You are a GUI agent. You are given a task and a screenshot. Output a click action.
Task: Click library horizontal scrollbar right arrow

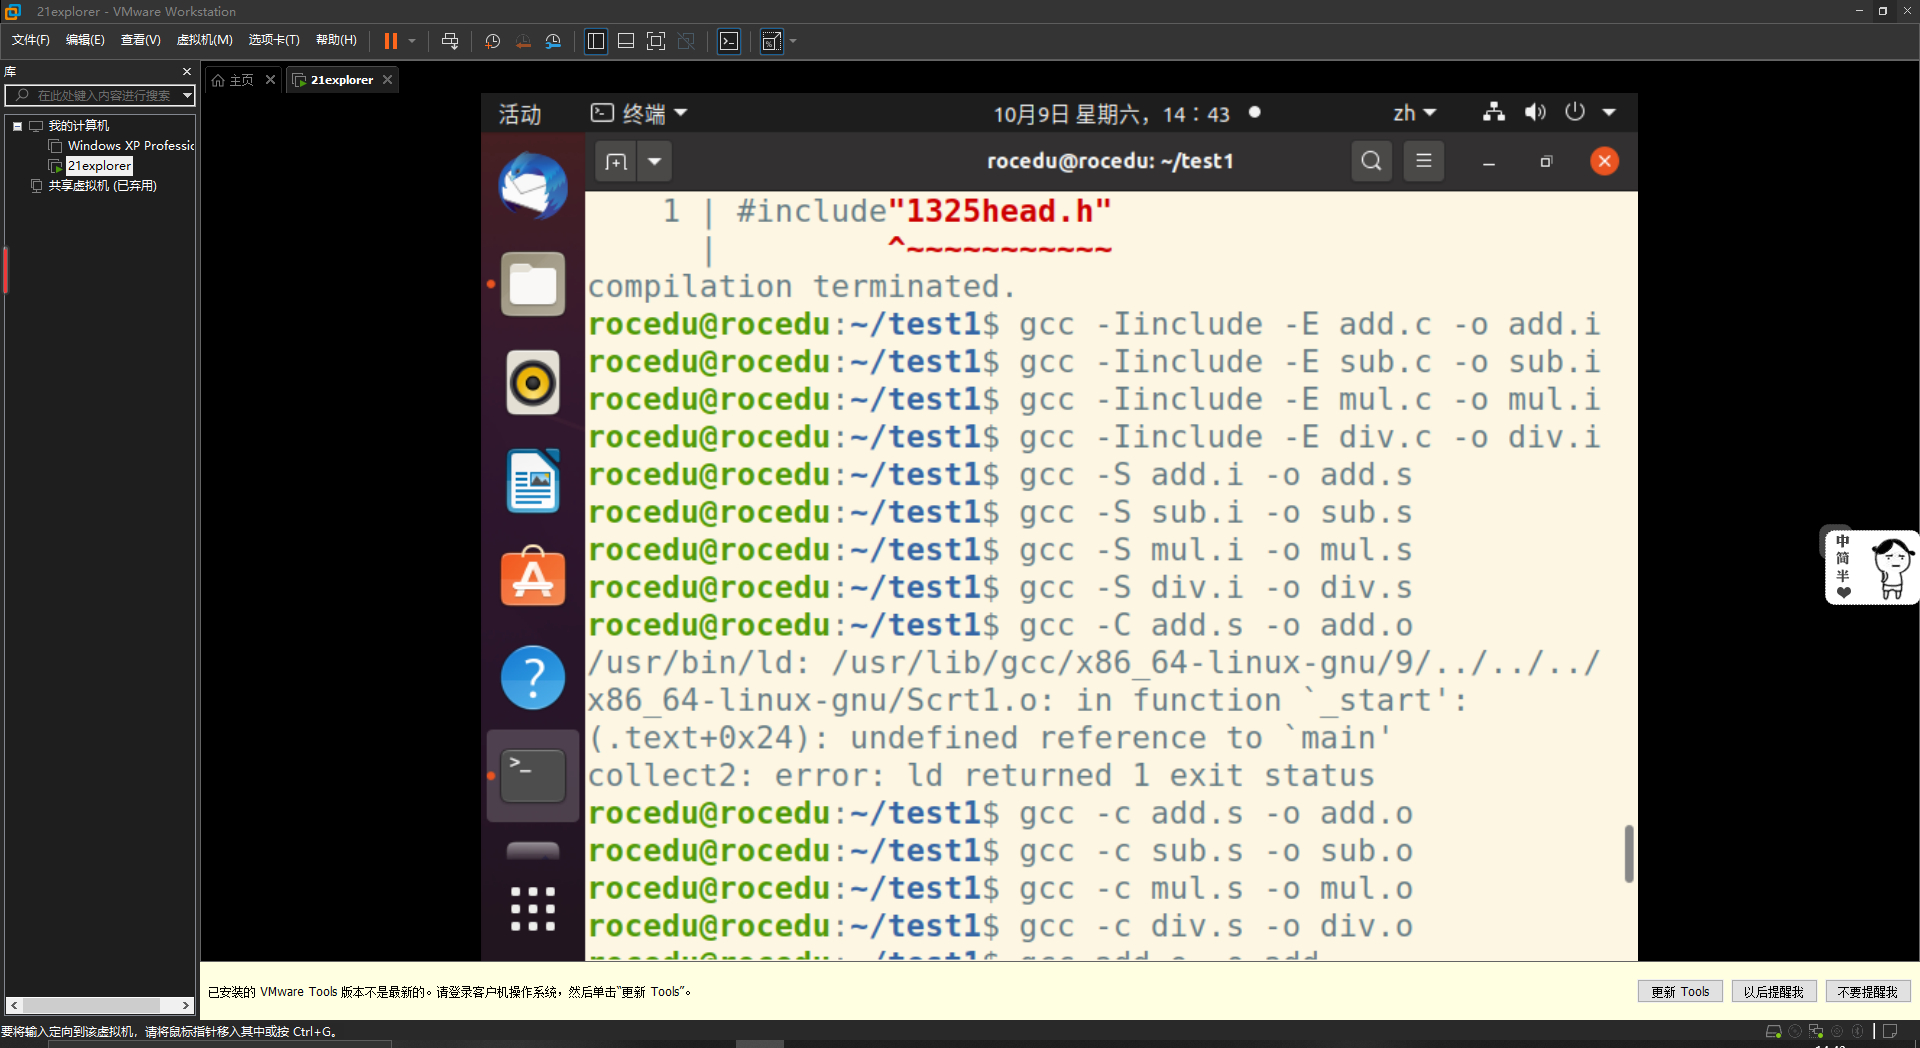pos(186,1005)
